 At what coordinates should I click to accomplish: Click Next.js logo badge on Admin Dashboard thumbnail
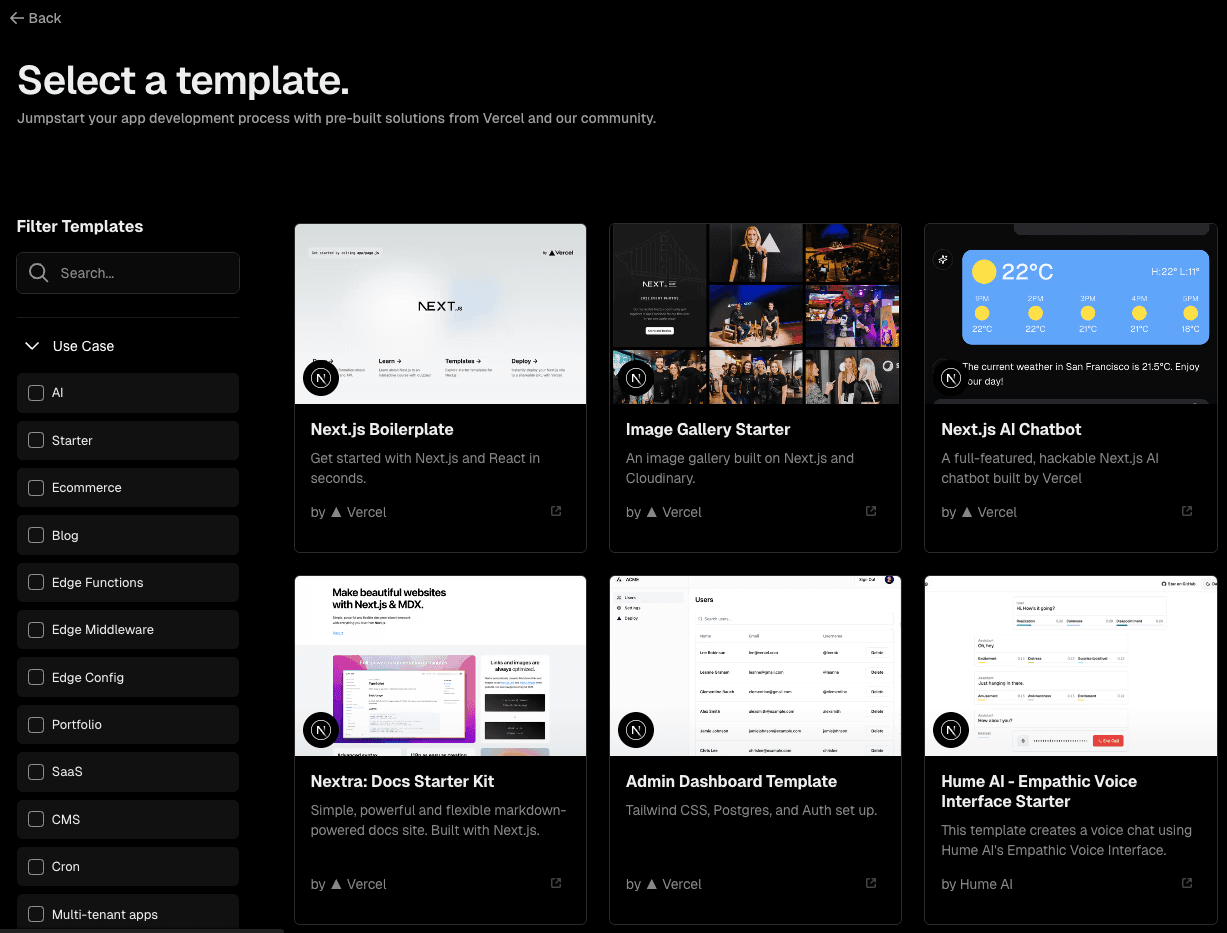pos(637,731)
